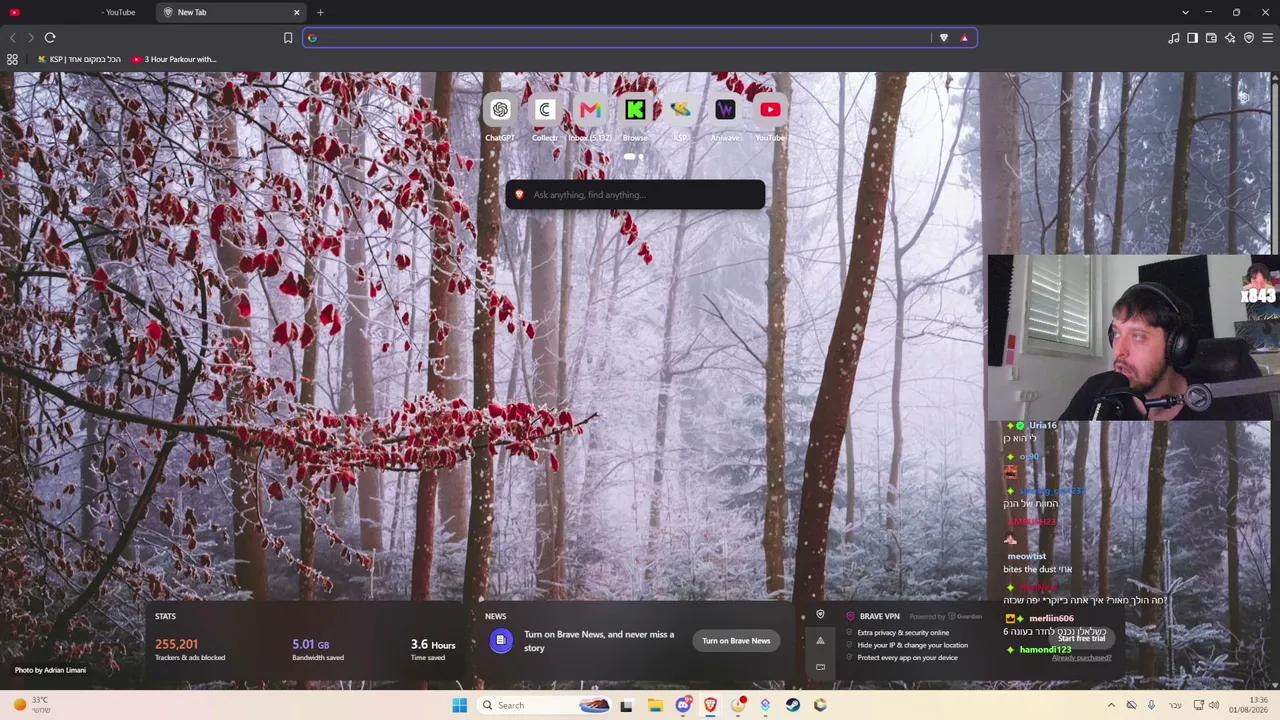Open Brave Rewards triangle icon
The image size is (1280, 720).
pyautogui.click(x=964, y=38)
